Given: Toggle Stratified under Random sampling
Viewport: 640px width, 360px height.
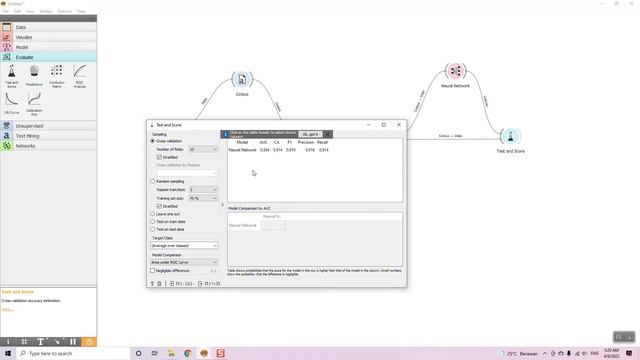Looking at the screenshot, I should (159, 206).
